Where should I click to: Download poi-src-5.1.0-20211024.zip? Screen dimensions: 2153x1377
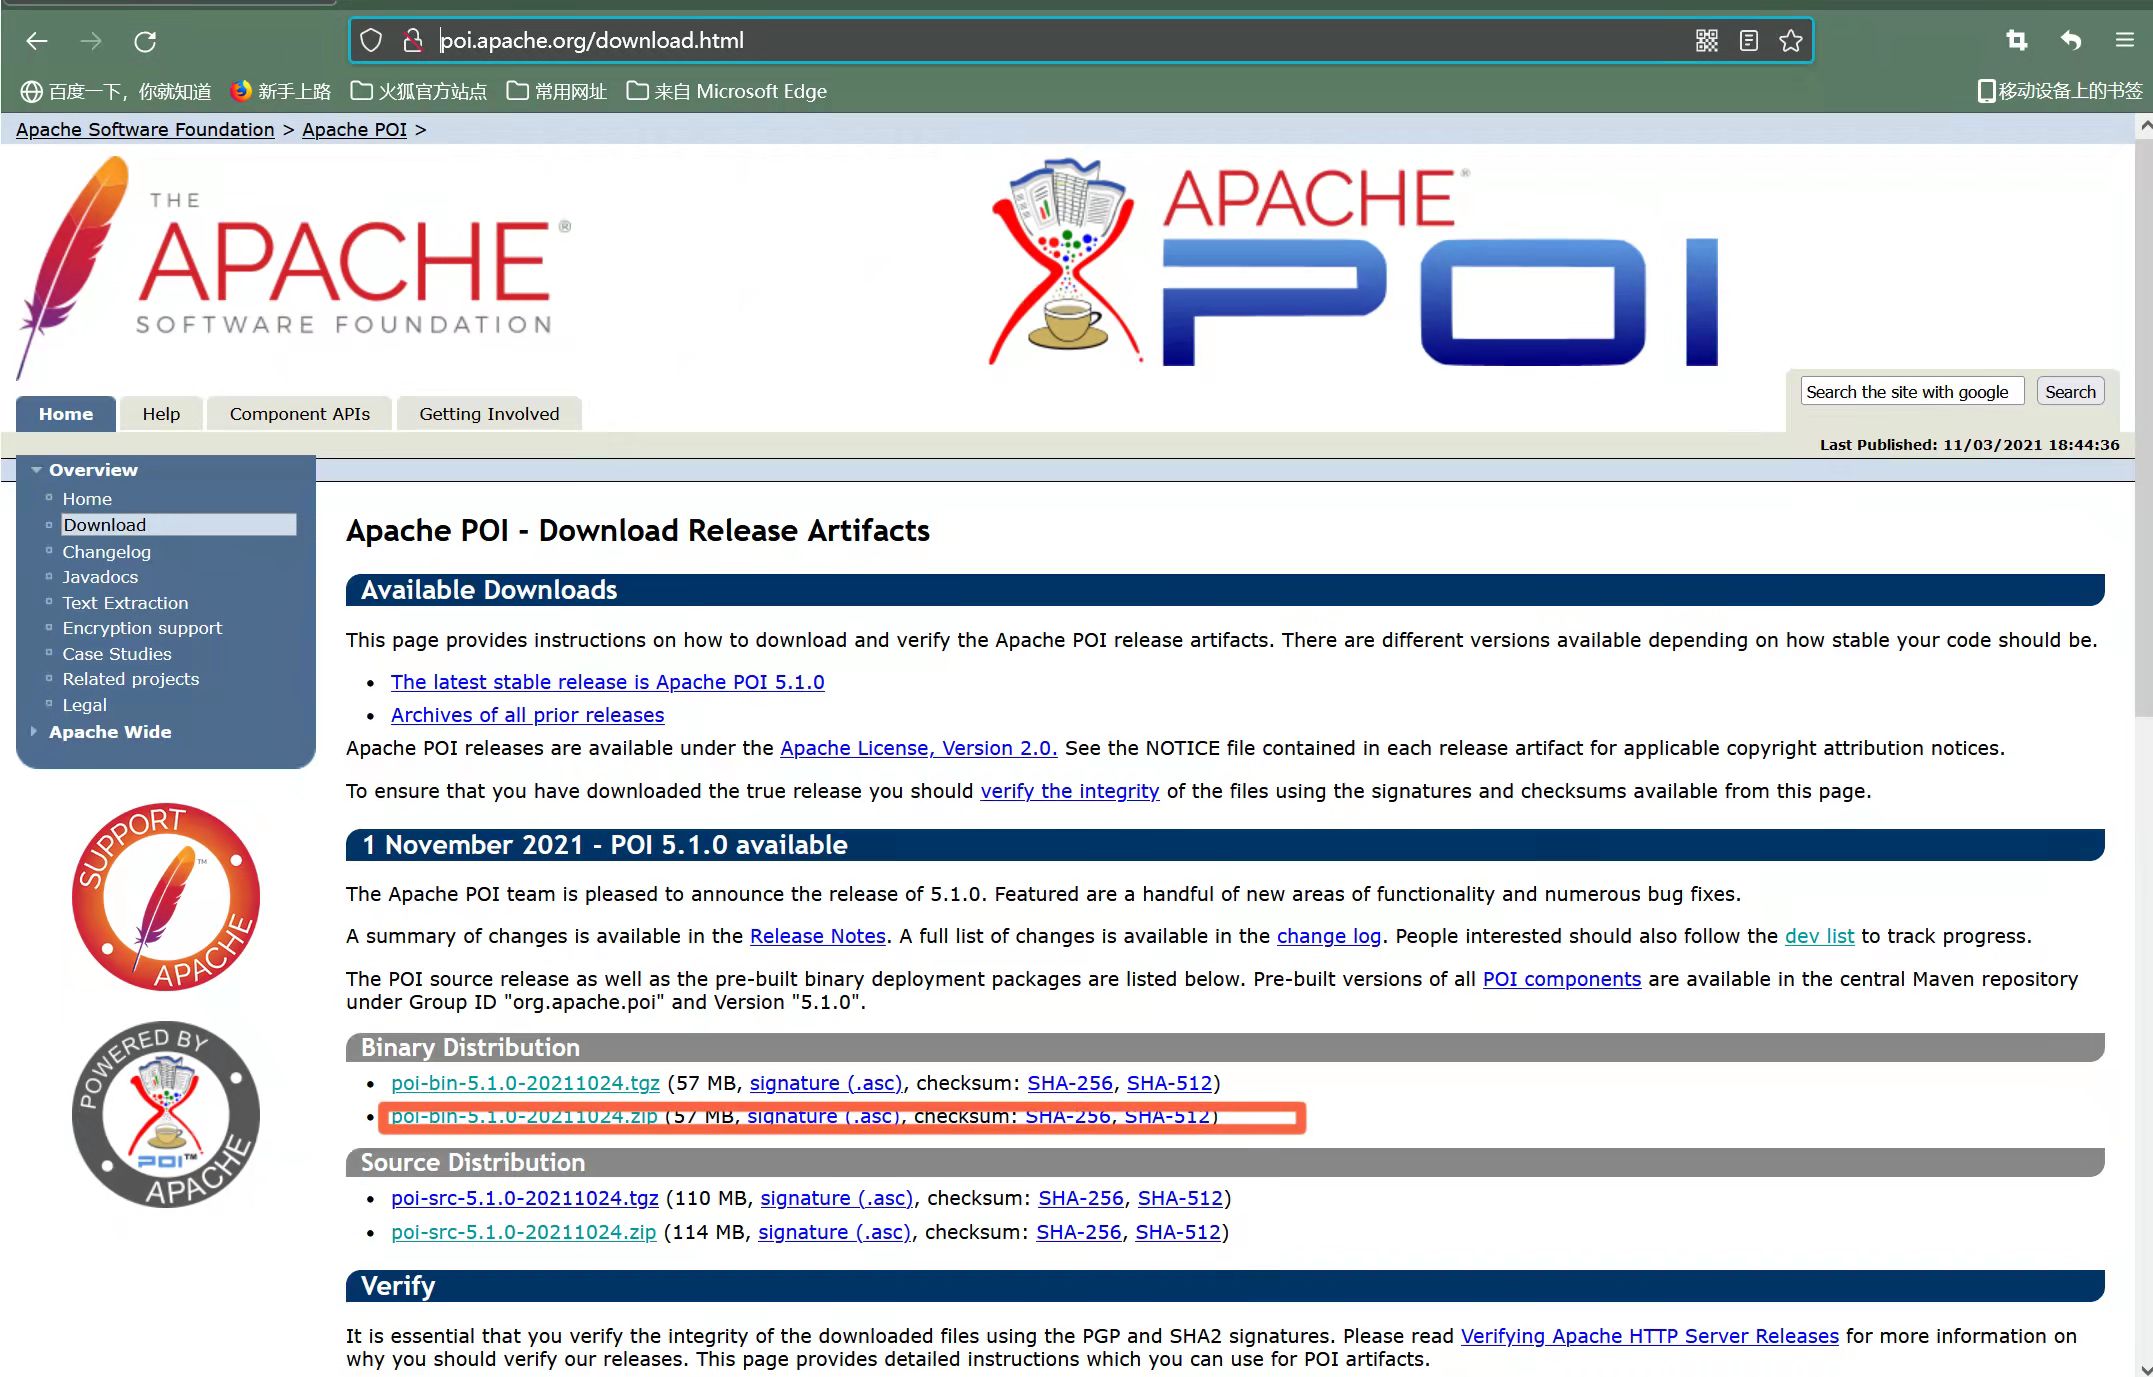[523, 1232]
